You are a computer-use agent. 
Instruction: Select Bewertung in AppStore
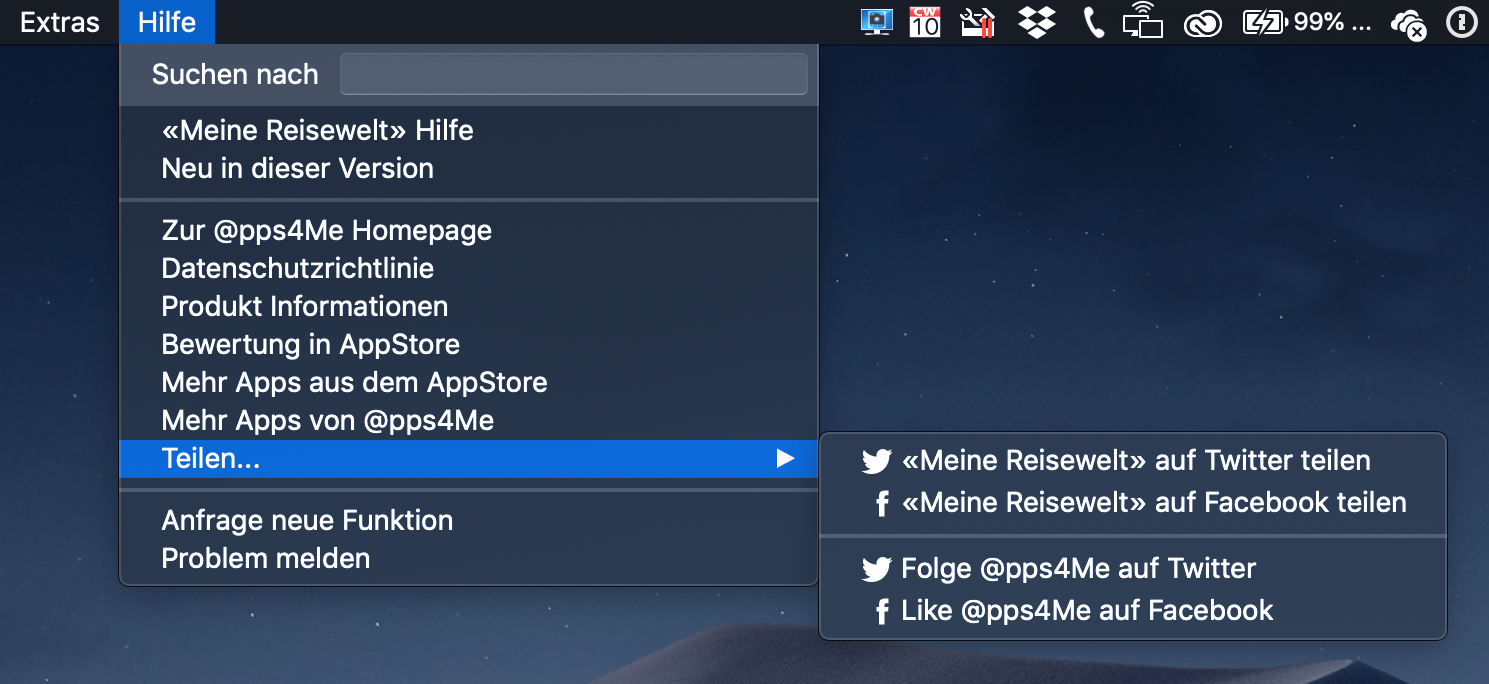tap(469, 345)
